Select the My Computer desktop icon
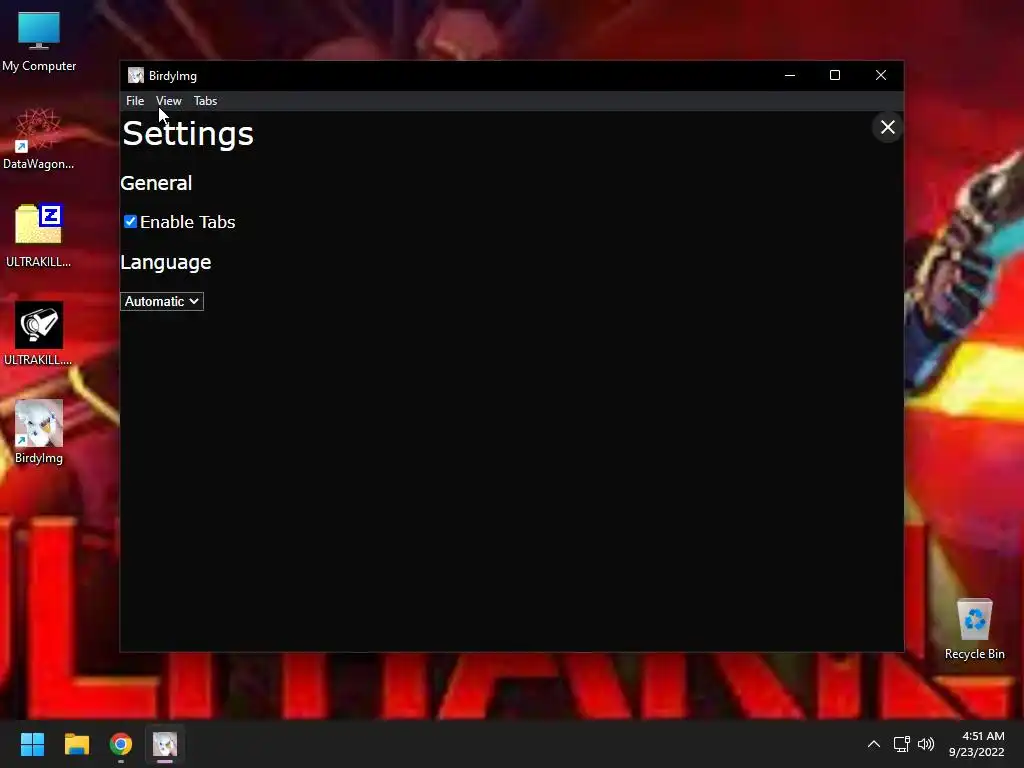Image resolution: width=1024 pixels, height=768 pixels. click(x=39, y=41)
